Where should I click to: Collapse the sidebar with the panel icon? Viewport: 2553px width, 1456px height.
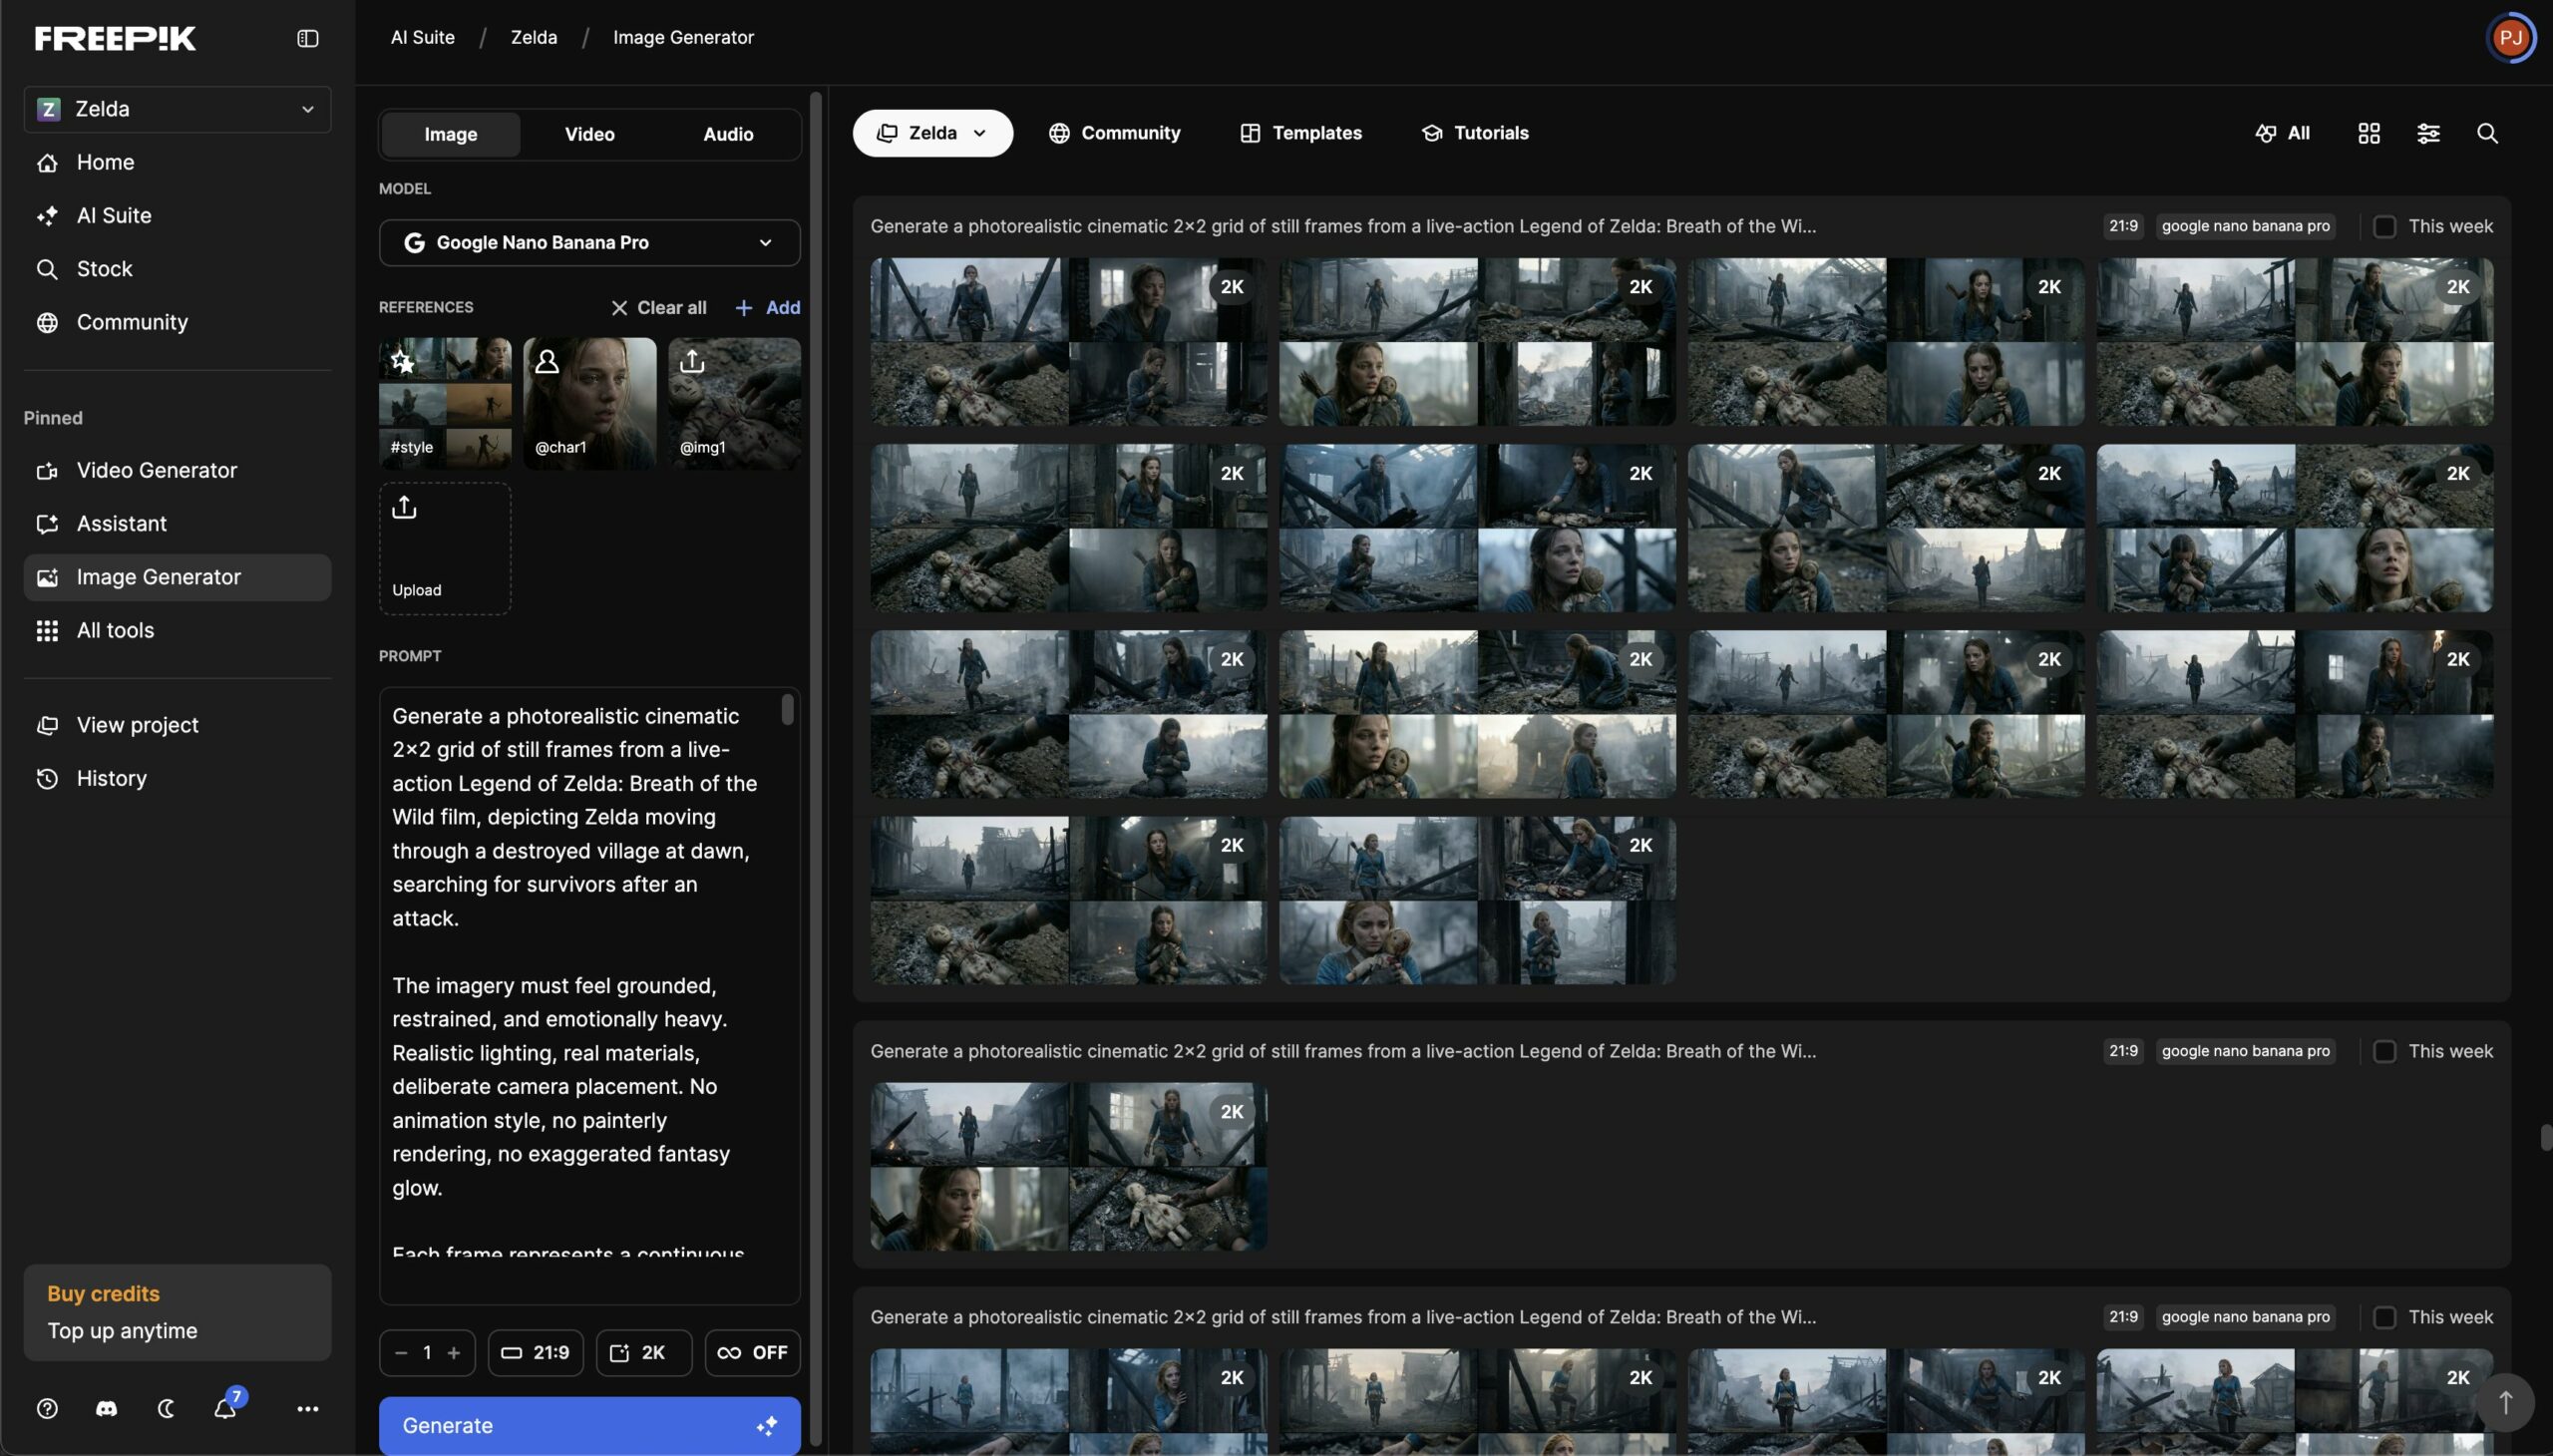(307, 38)
